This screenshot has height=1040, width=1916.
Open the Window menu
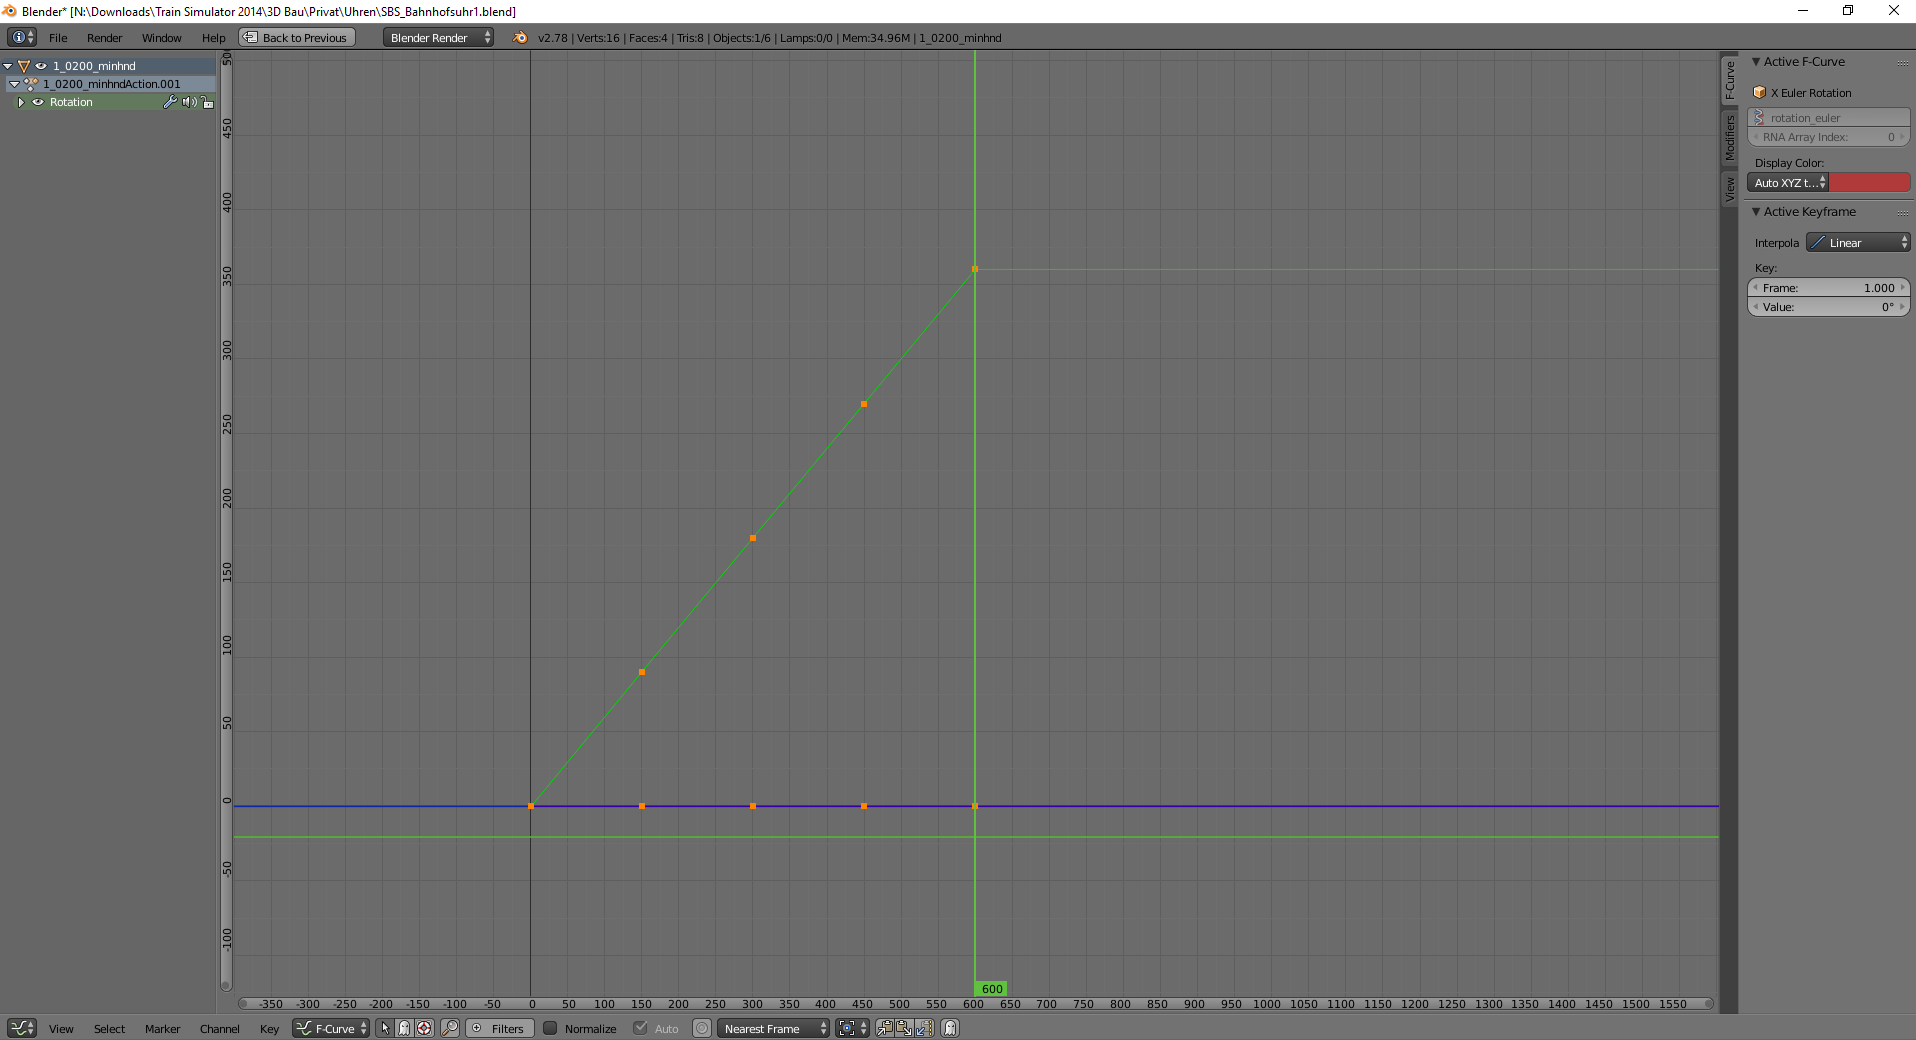pos(161,38)
